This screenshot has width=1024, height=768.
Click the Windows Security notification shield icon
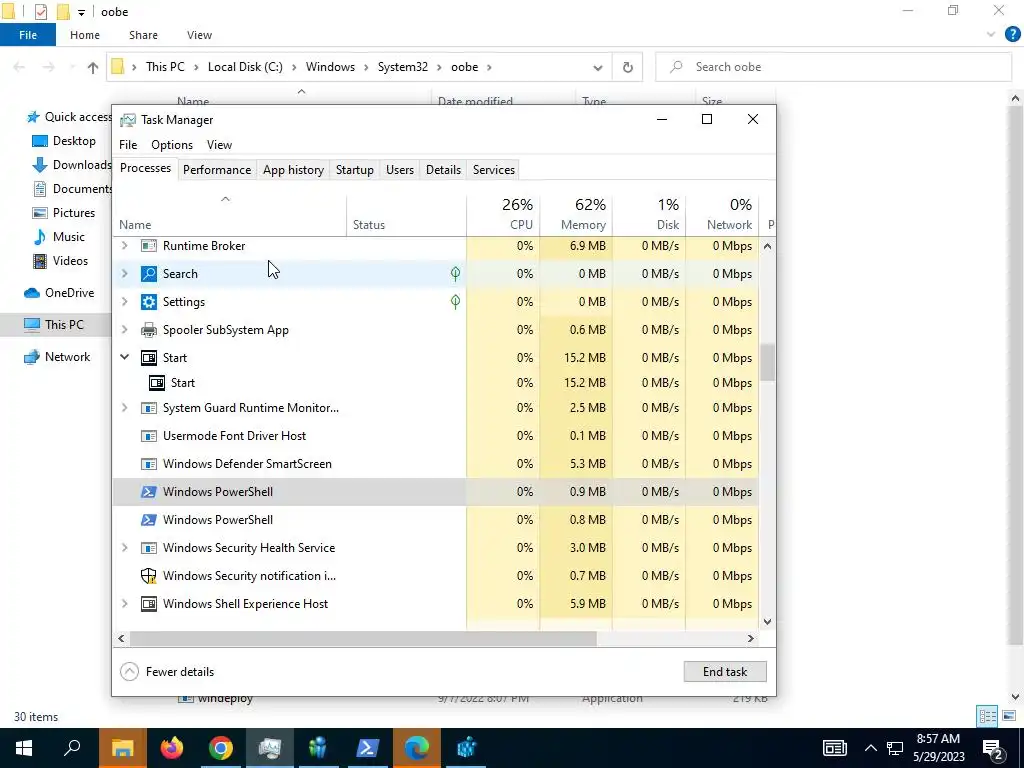[x=149, y=576]
